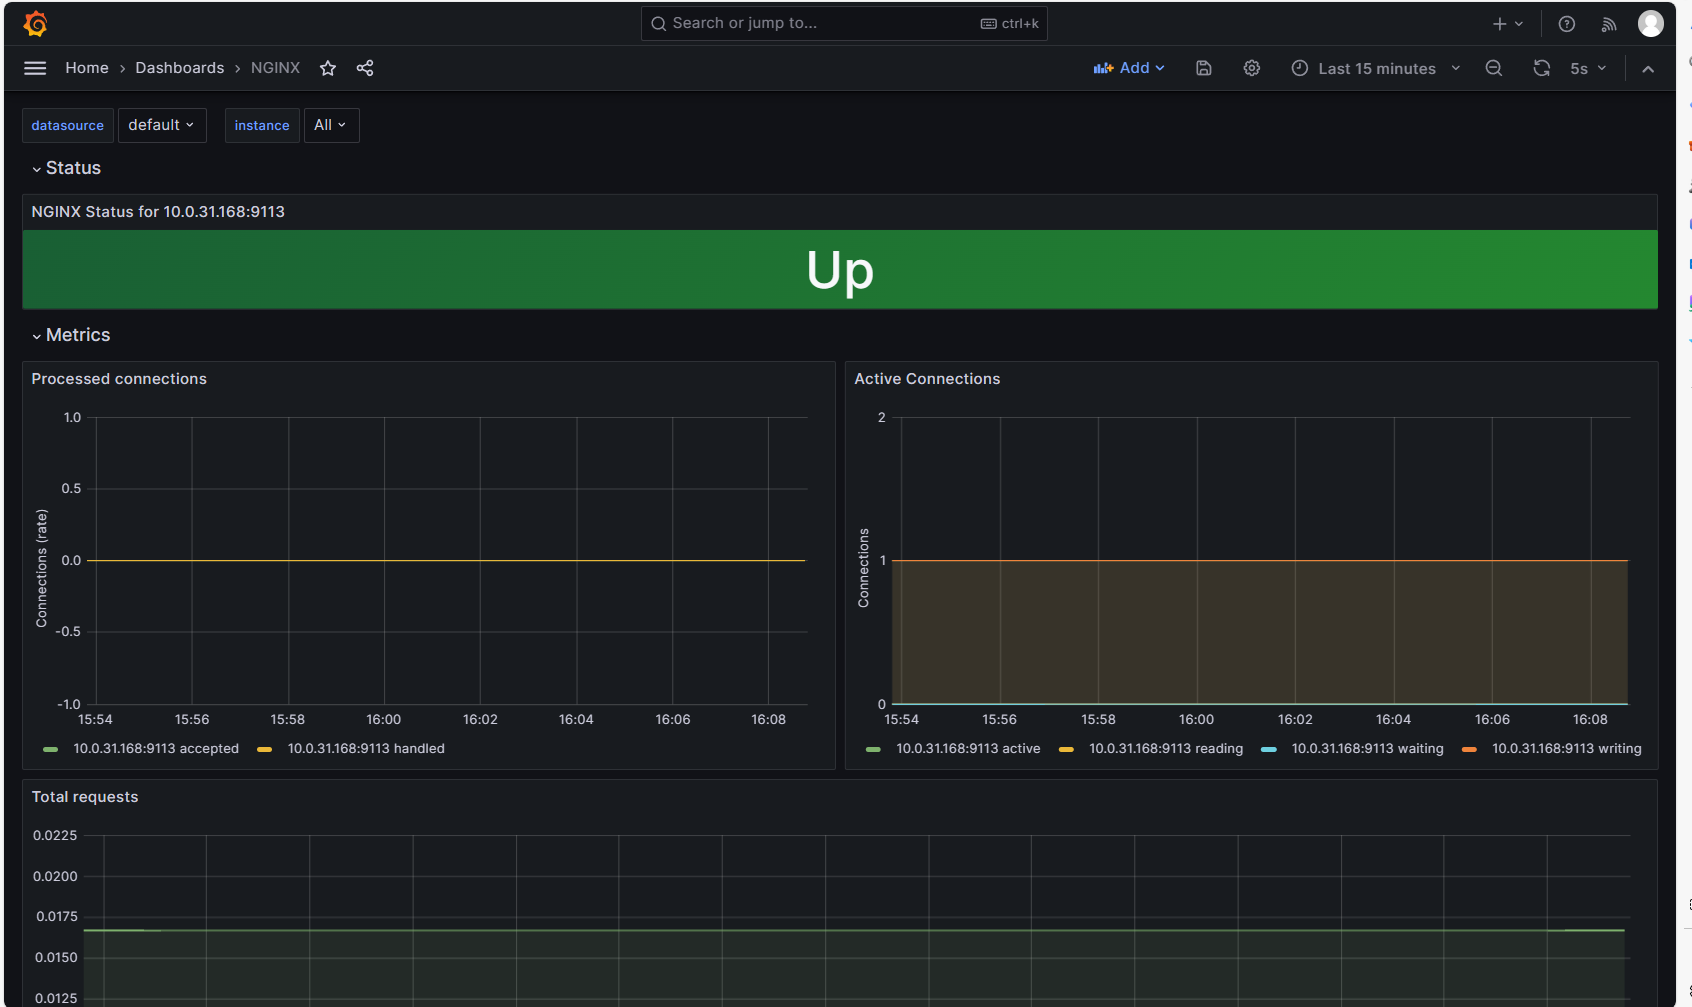Image resolution: width=1692 pixels, height=1007 pixels.
Task: Open color picker for handled series
Action: point(265,749)
